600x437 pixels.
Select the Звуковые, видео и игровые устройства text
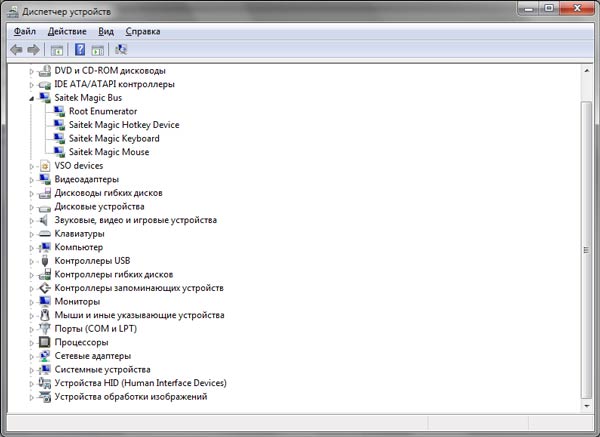click(136, 220)
